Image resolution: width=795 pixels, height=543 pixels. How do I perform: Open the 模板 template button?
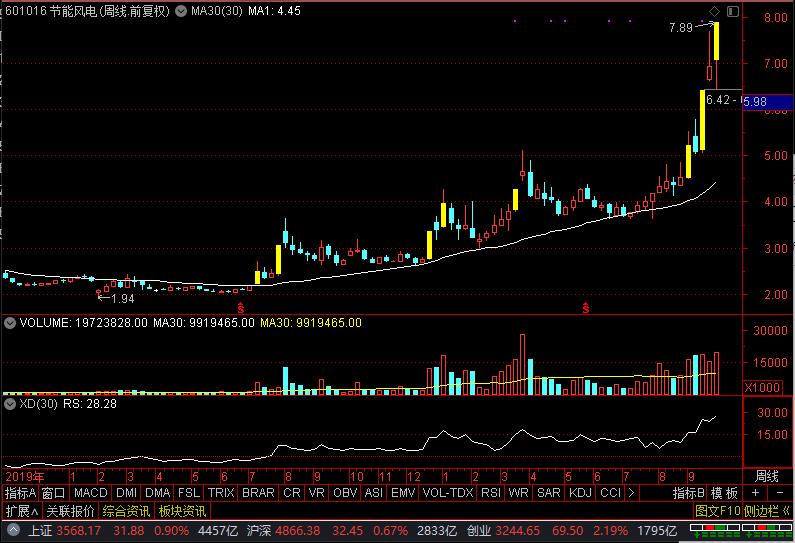point(724,493)
